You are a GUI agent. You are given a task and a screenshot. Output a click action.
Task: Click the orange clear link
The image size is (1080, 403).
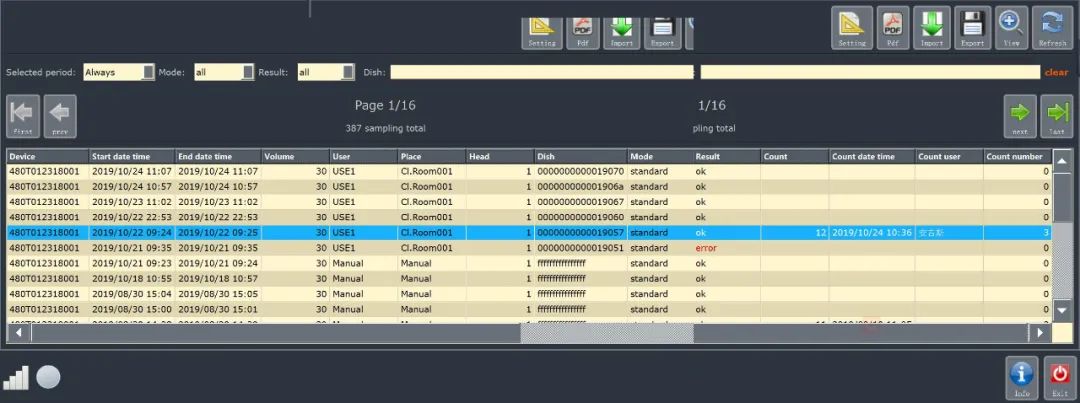click(1056, 72)
